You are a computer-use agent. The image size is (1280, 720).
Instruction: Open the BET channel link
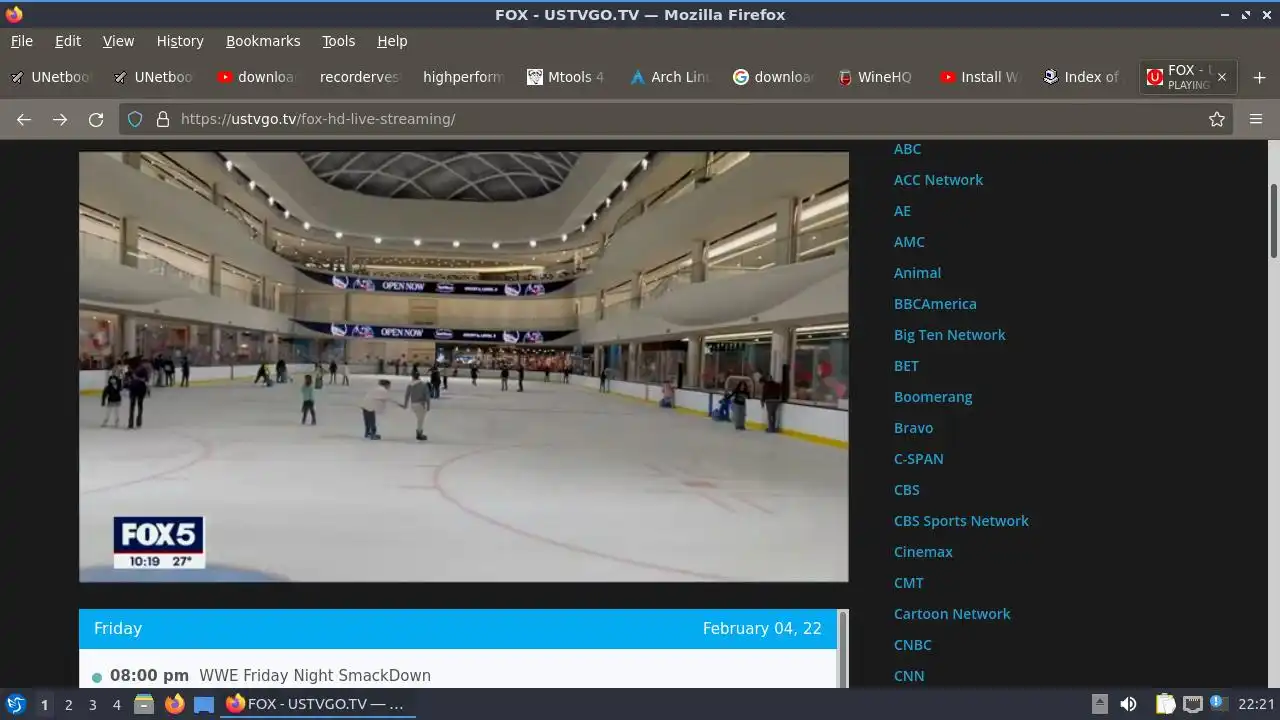coord(906,366)
